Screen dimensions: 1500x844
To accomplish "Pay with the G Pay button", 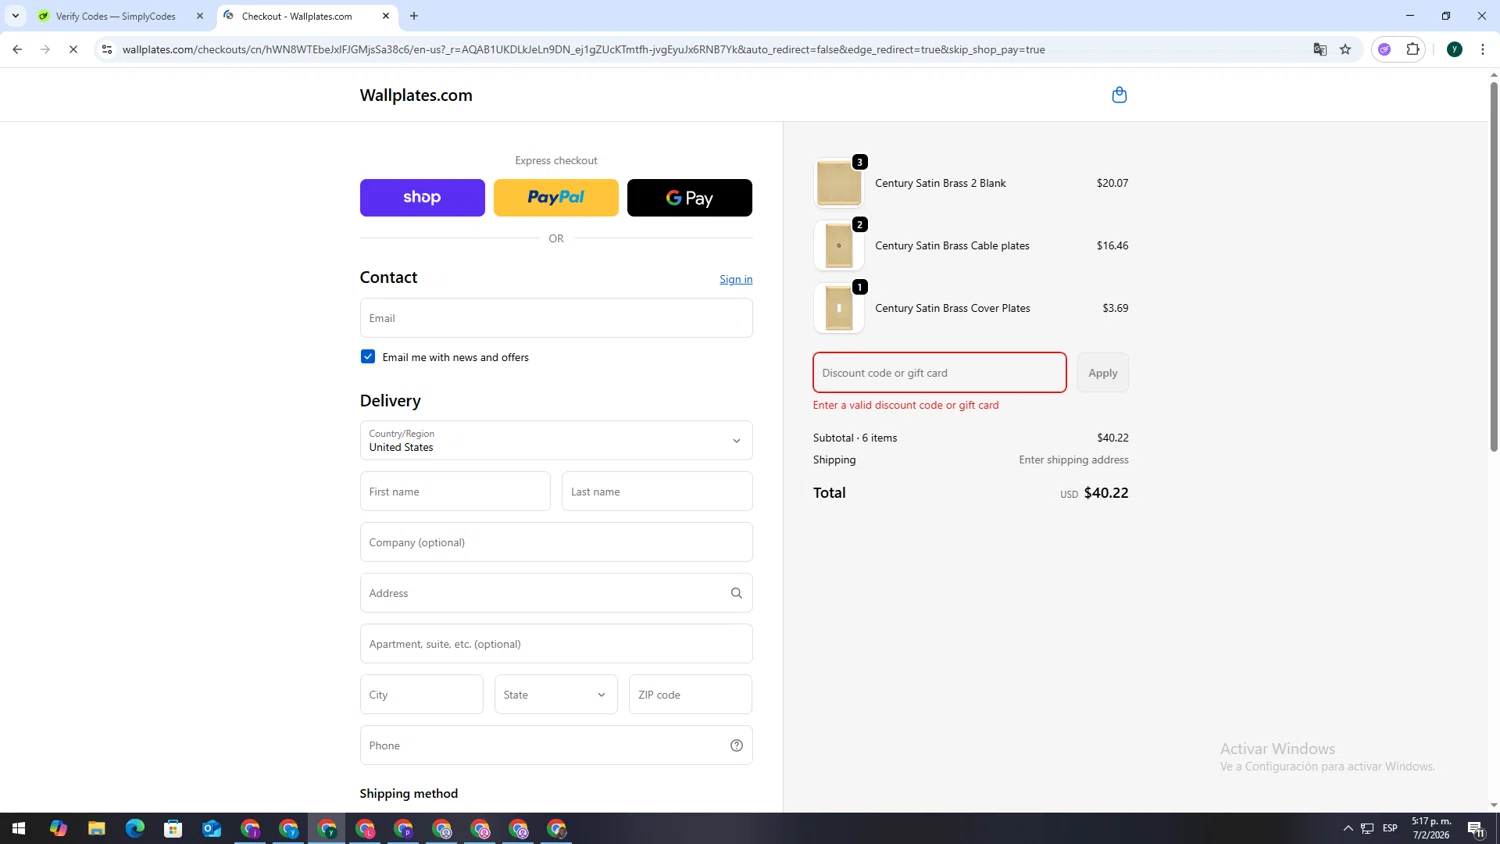I will [690, 198].
